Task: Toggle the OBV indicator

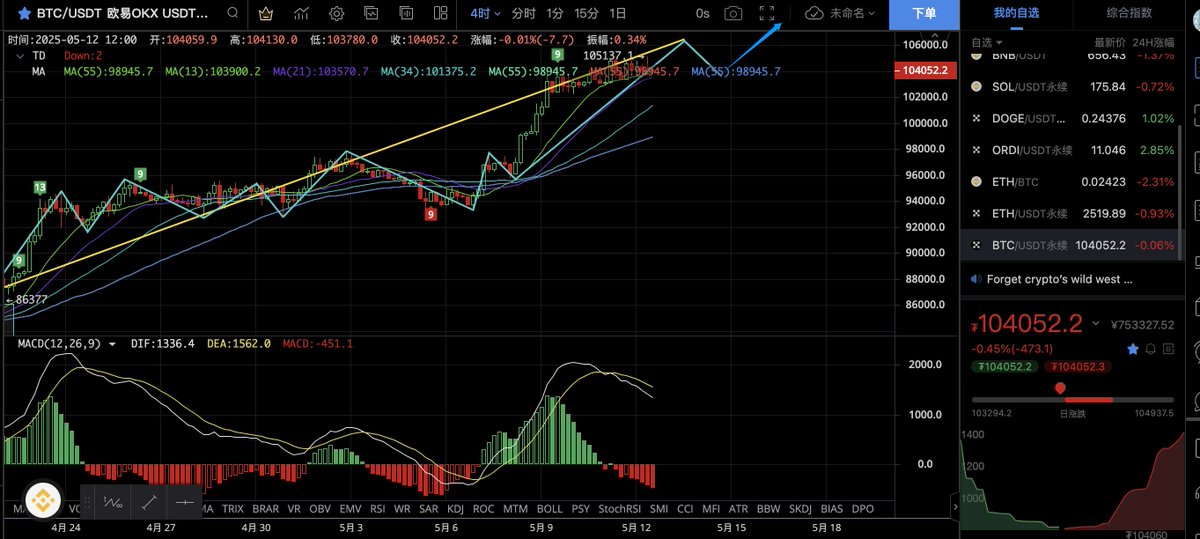Action: 320,509
